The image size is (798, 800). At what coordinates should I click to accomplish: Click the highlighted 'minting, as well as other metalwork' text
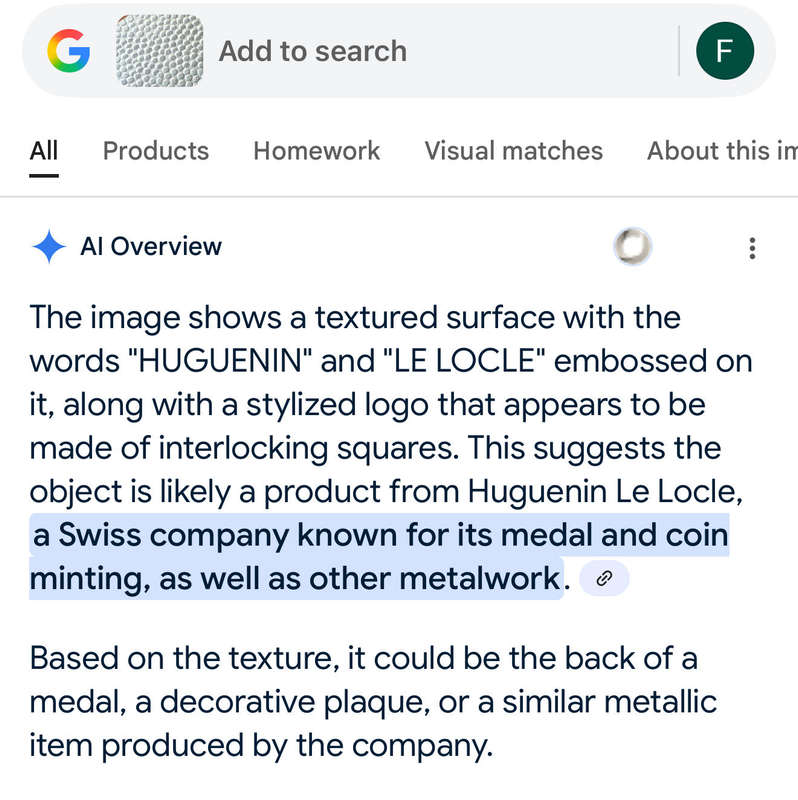click(x=296, y=579)
